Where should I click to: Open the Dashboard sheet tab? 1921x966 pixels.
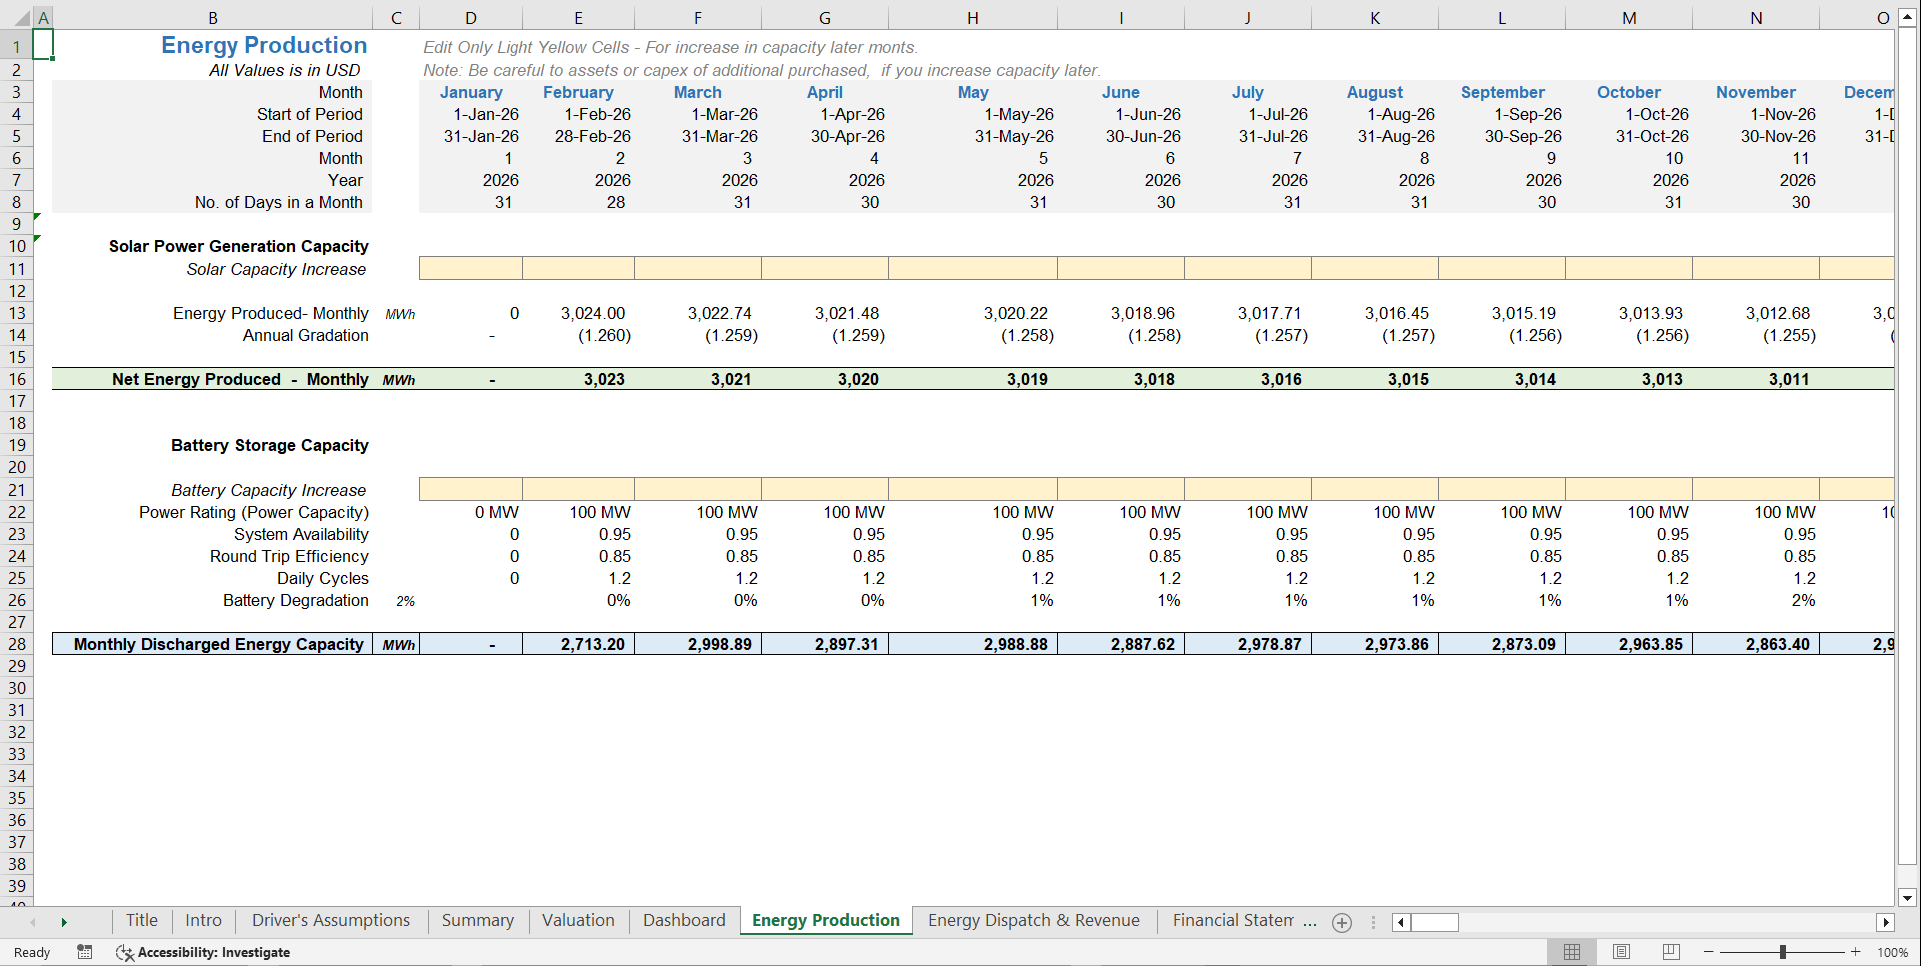(x=683, y=920)
